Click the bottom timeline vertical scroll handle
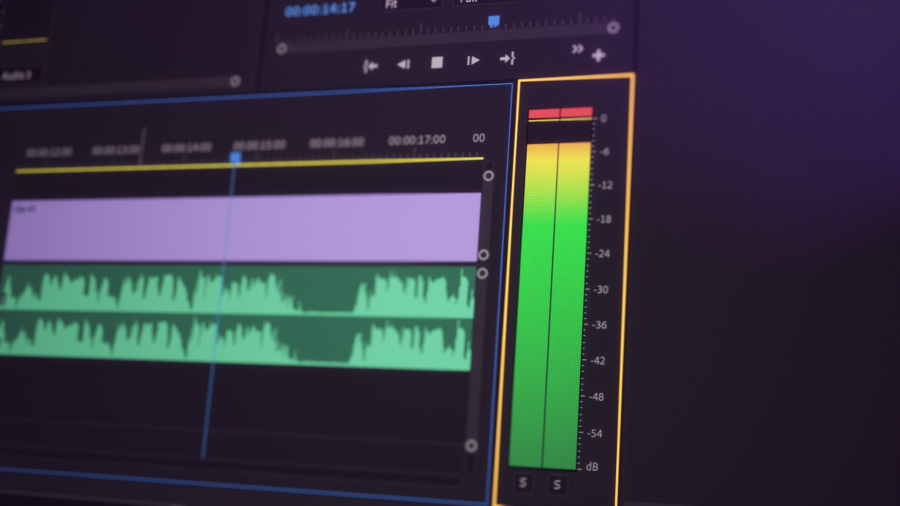 (x=471, y=446)
